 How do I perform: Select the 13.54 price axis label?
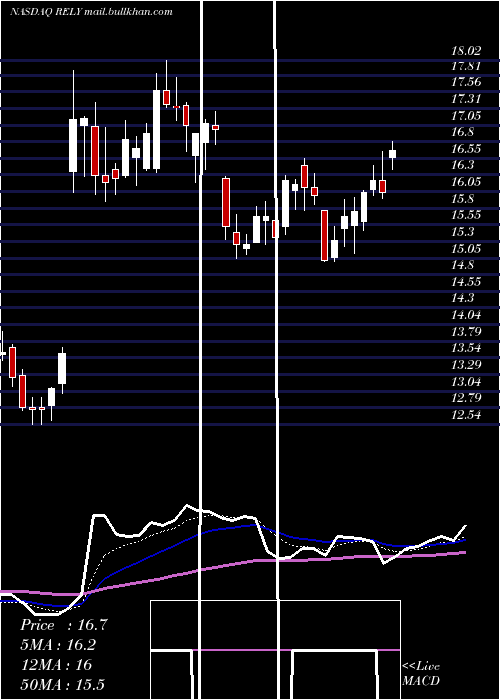(466, 348)
